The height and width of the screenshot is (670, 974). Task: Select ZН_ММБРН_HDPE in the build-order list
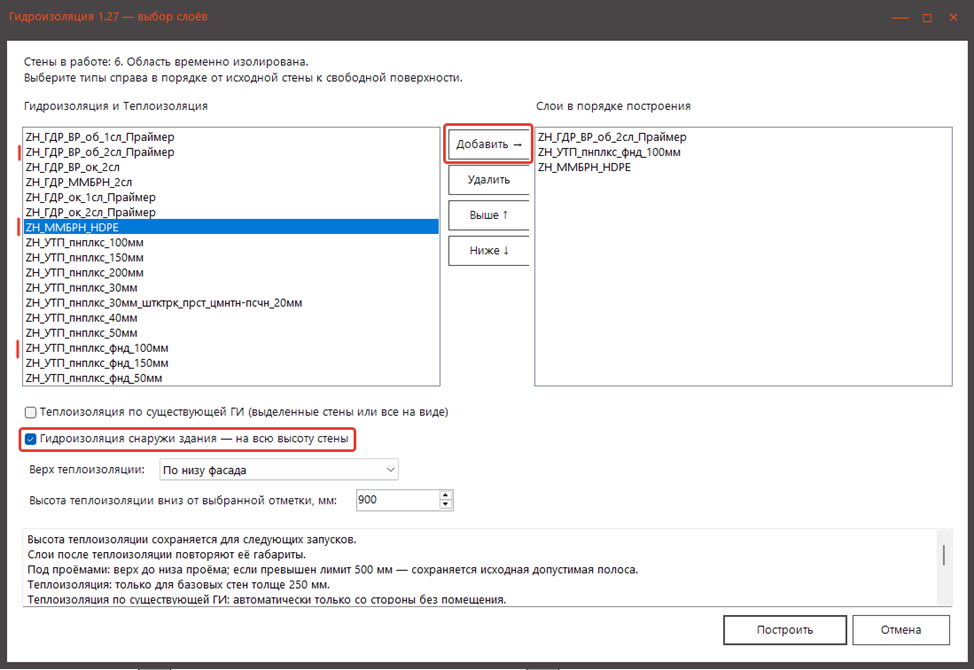pyautogui.click(x=743, y=167)
